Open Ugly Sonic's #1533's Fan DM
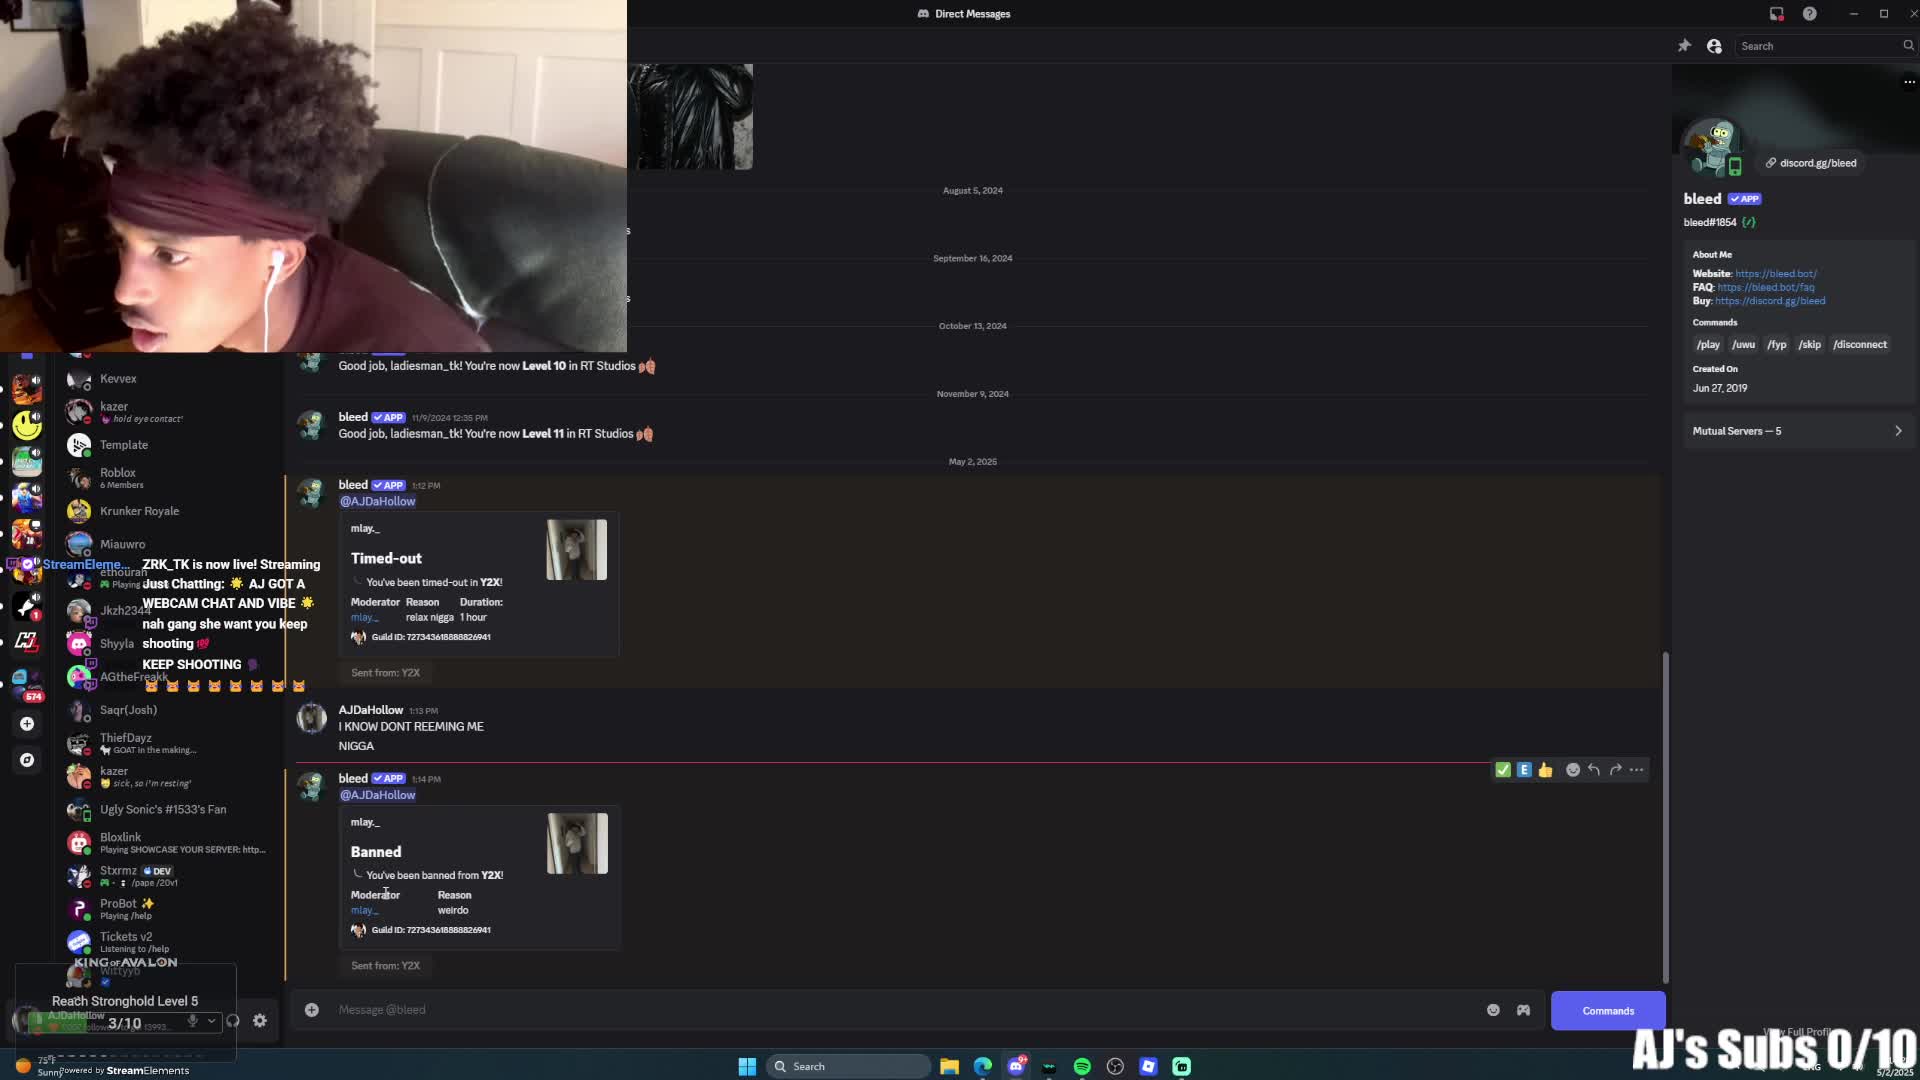1920x1080 pixels. pyautogui.click(x=170, y=810)
